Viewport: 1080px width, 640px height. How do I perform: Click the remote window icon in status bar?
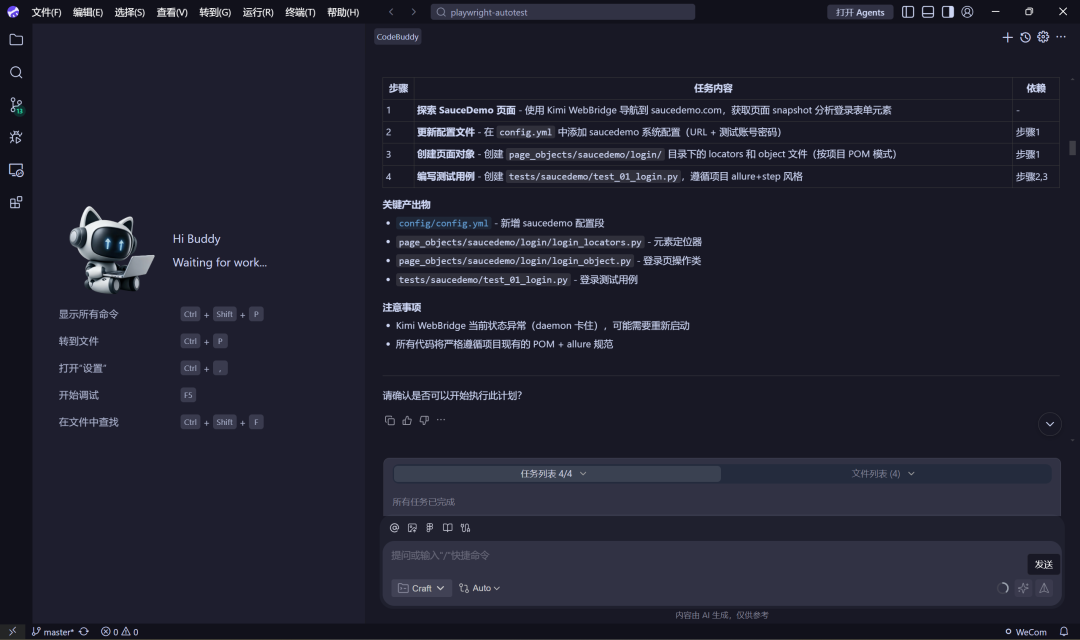click(12, 632)
